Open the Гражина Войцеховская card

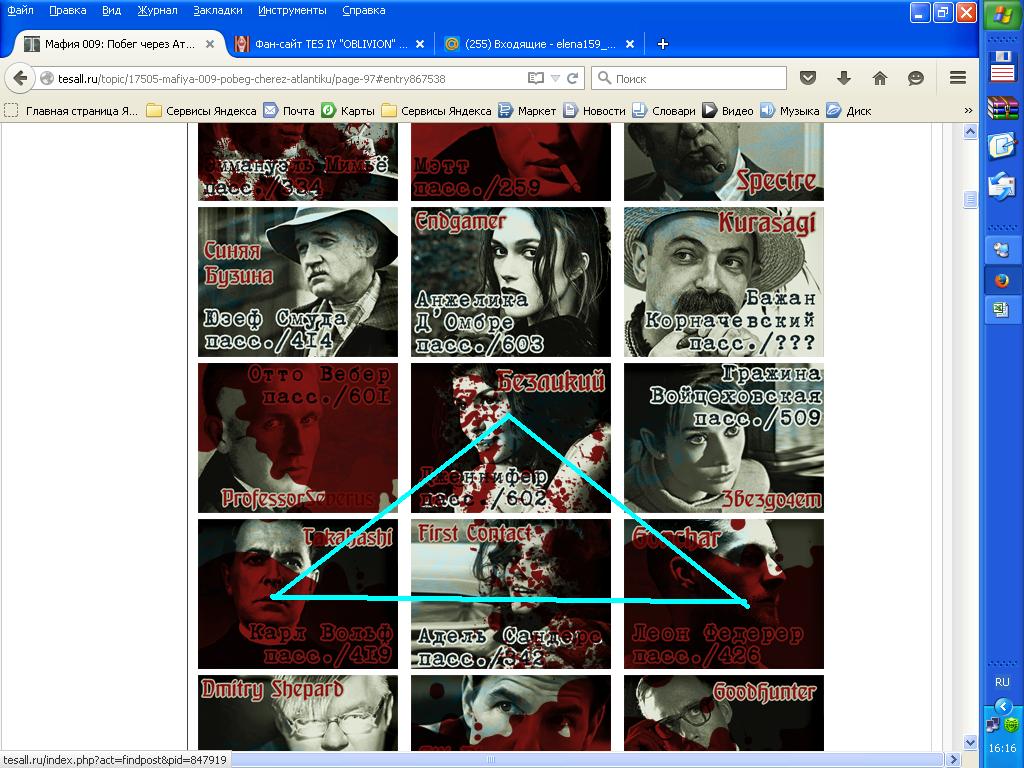[x=724, y=438]
